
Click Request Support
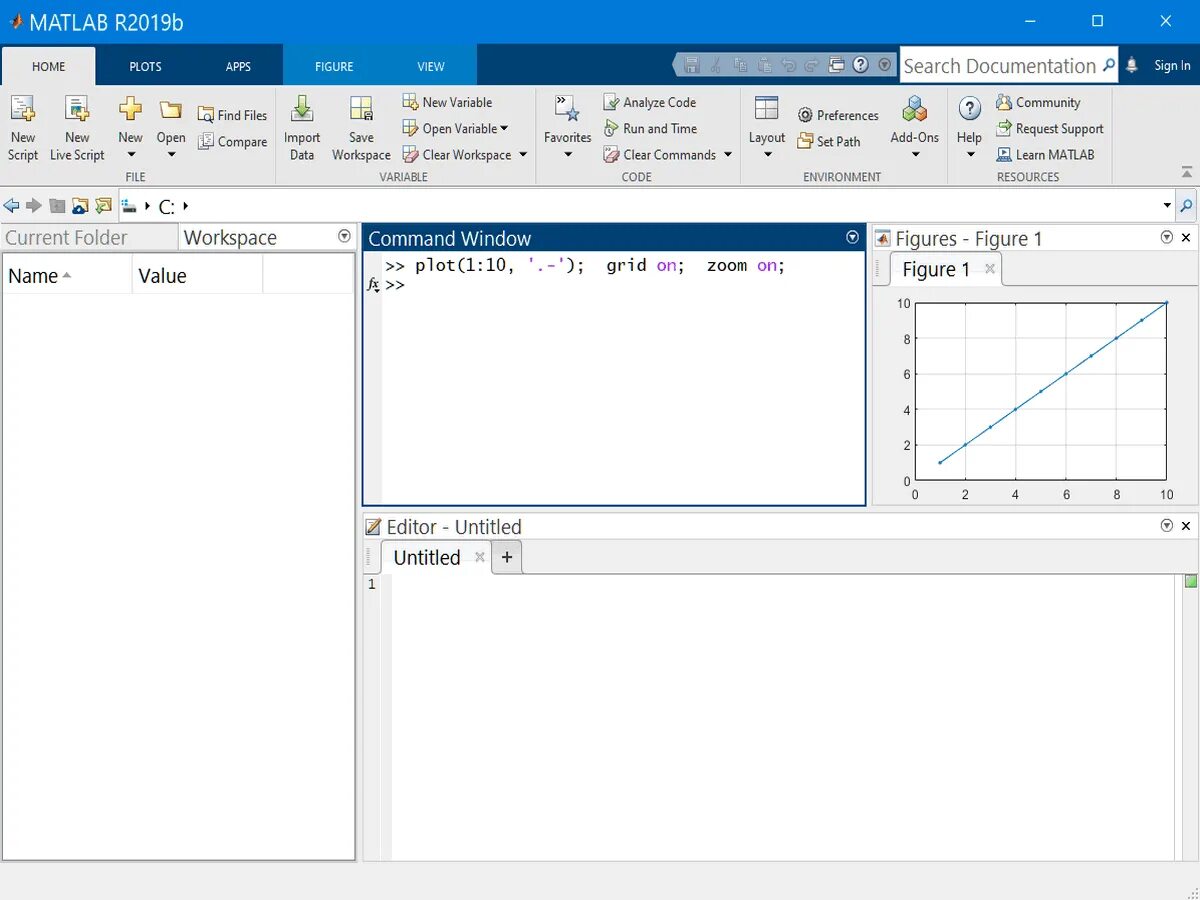tap(1050, 128)
